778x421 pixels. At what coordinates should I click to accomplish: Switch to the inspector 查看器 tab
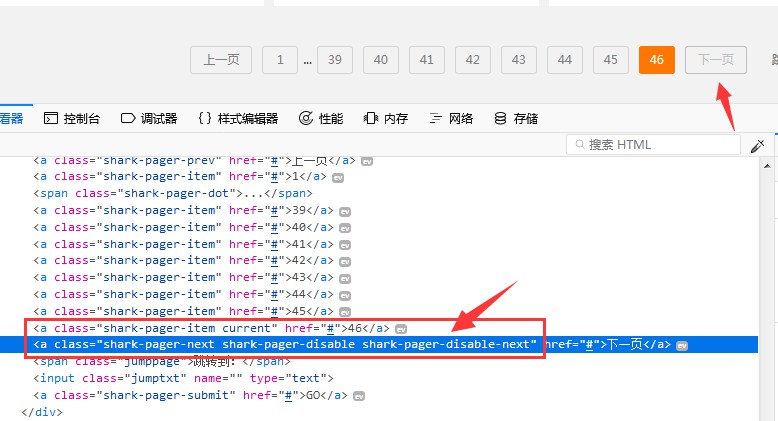click(x=12, y=119)
